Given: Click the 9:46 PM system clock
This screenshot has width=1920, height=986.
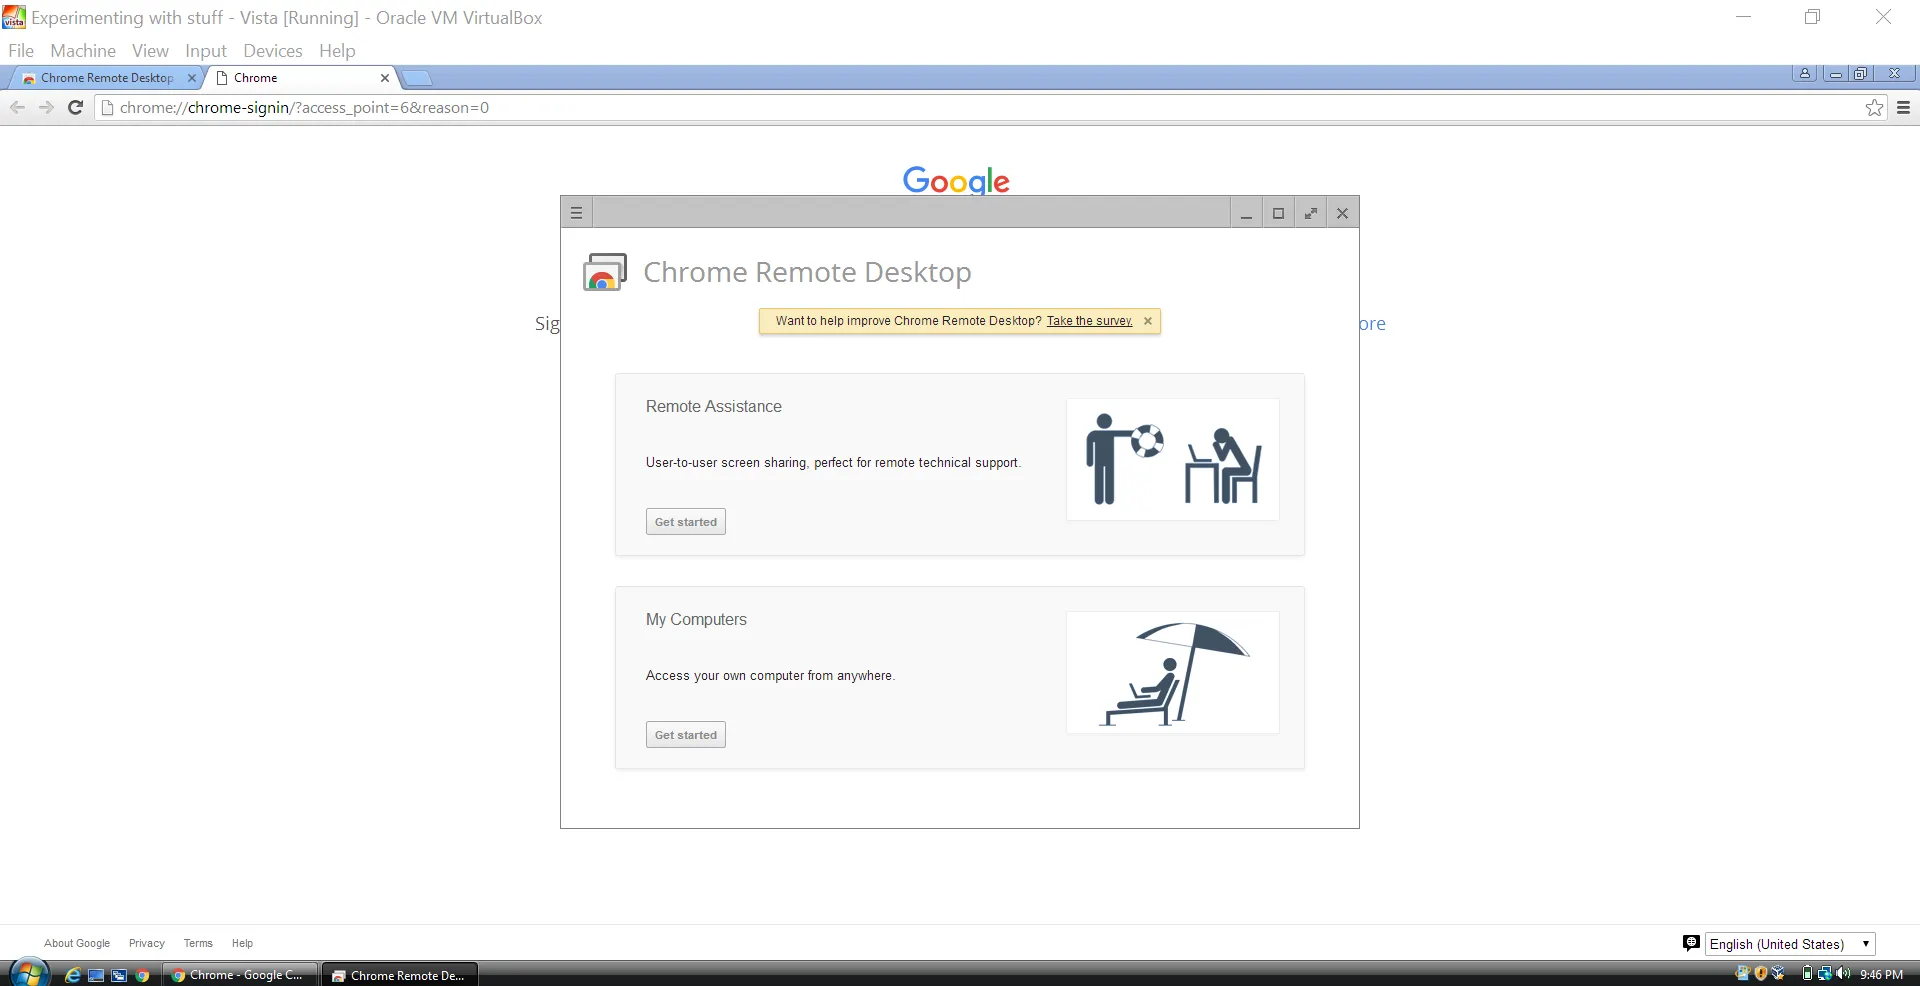Looking at the screenshot, I should (1881, 975).
